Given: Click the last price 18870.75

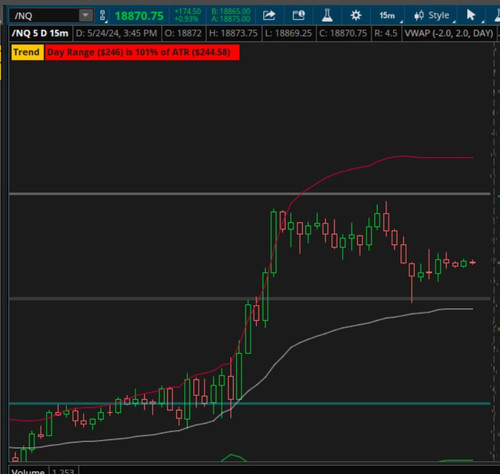Looking at the screenshot, I should pyautogui.click(x=139, y=16).
